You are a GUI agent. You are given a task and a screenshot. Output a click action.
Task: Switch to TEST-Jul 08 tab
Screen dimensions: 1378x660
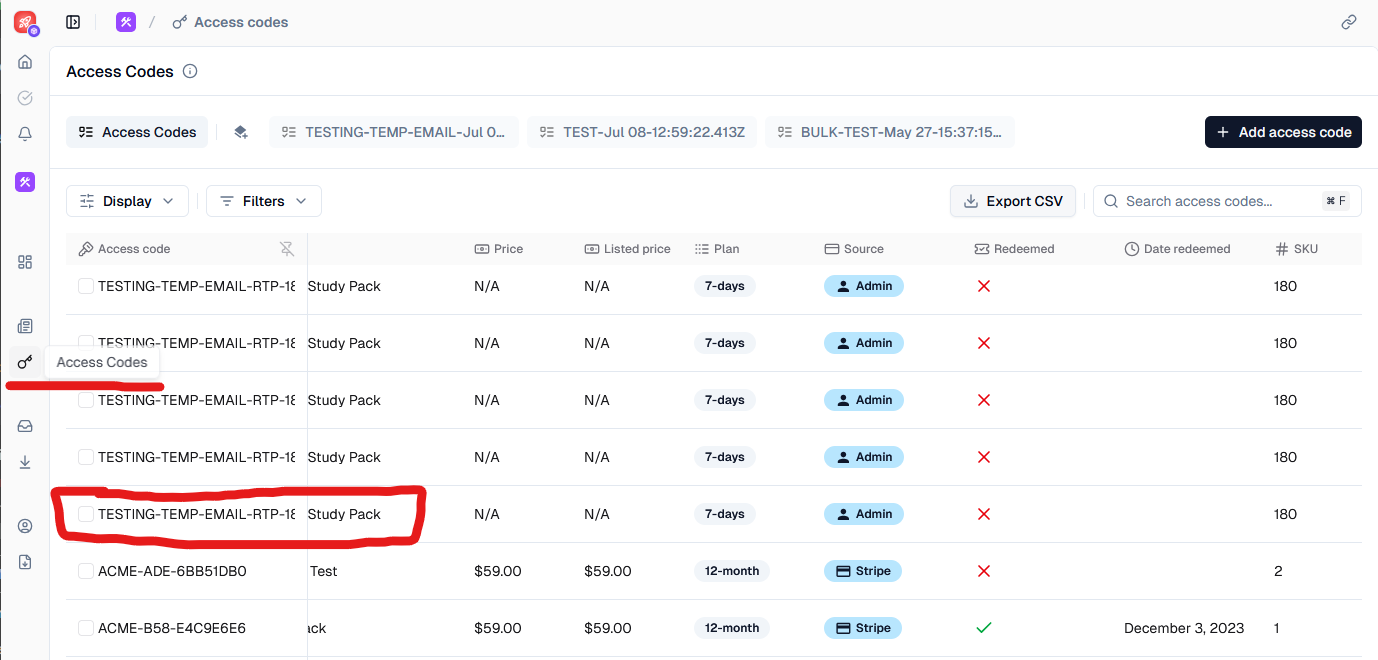coord(641,132)
